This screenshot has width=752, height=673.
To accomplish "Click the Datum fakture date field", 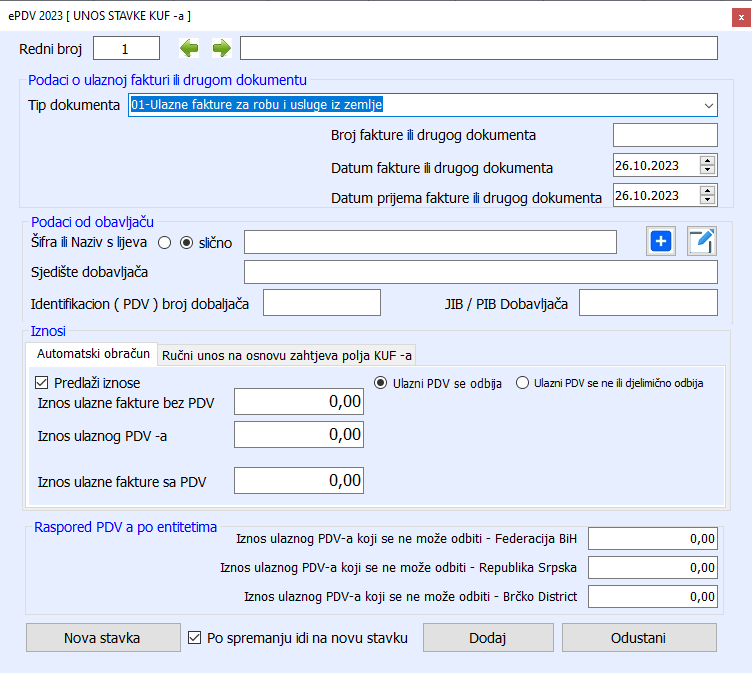I will click(656, 165).
